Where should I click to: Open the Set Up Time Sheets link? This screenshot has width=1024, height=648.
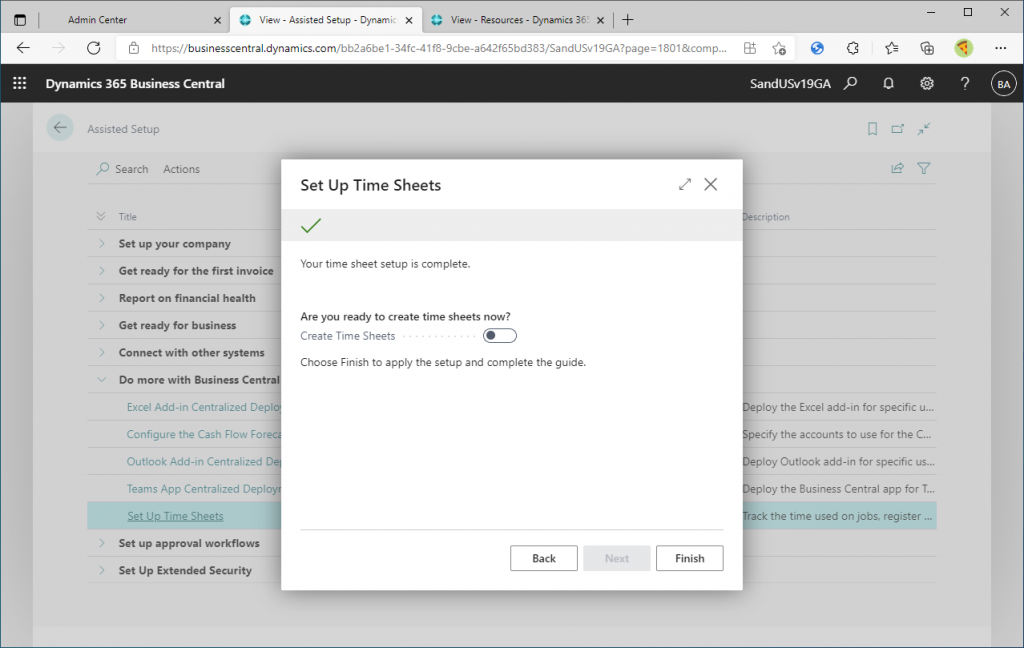pyautogui.click(x=175, y=516)
